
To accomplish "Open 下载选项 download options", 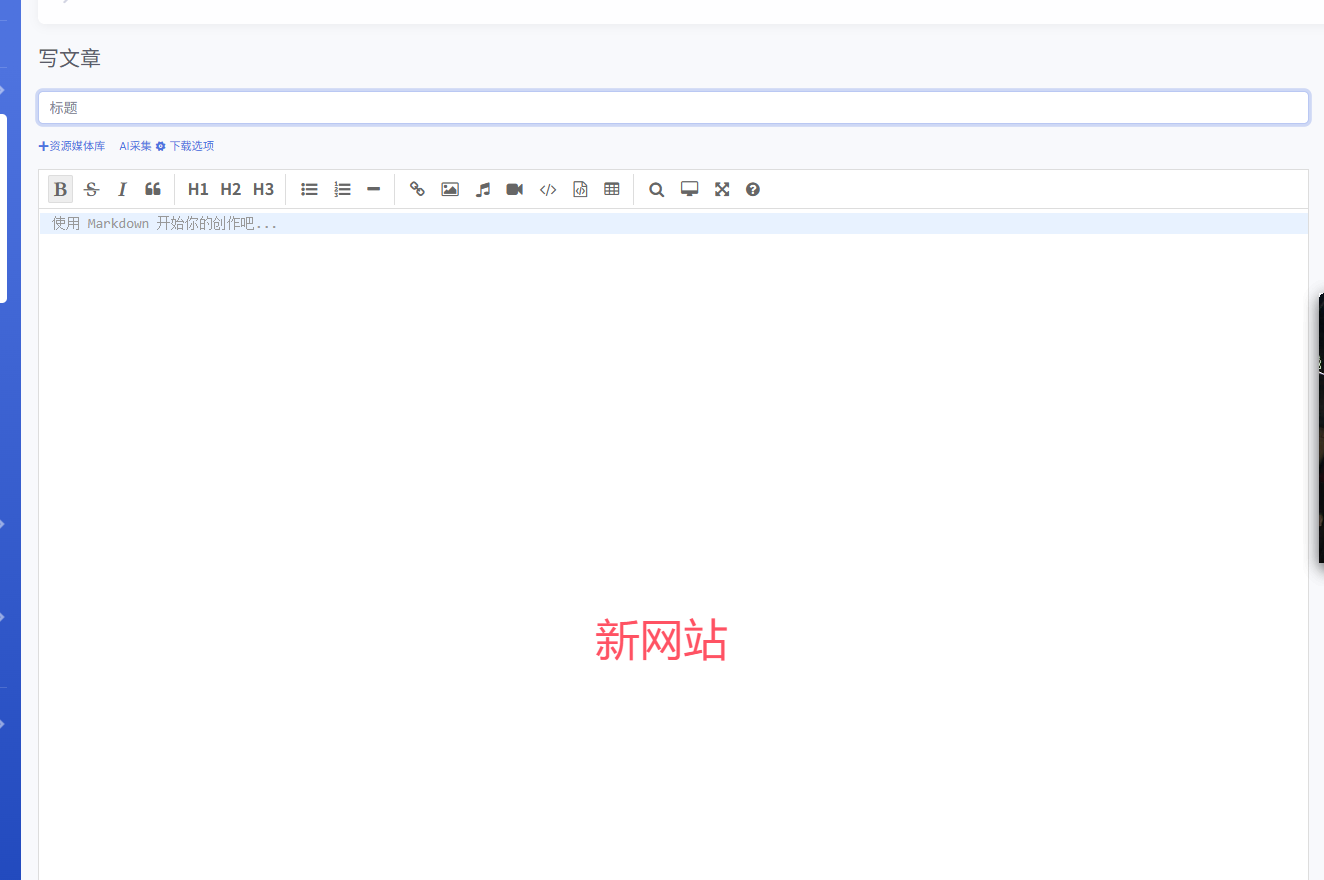I will tap(190, 146).
